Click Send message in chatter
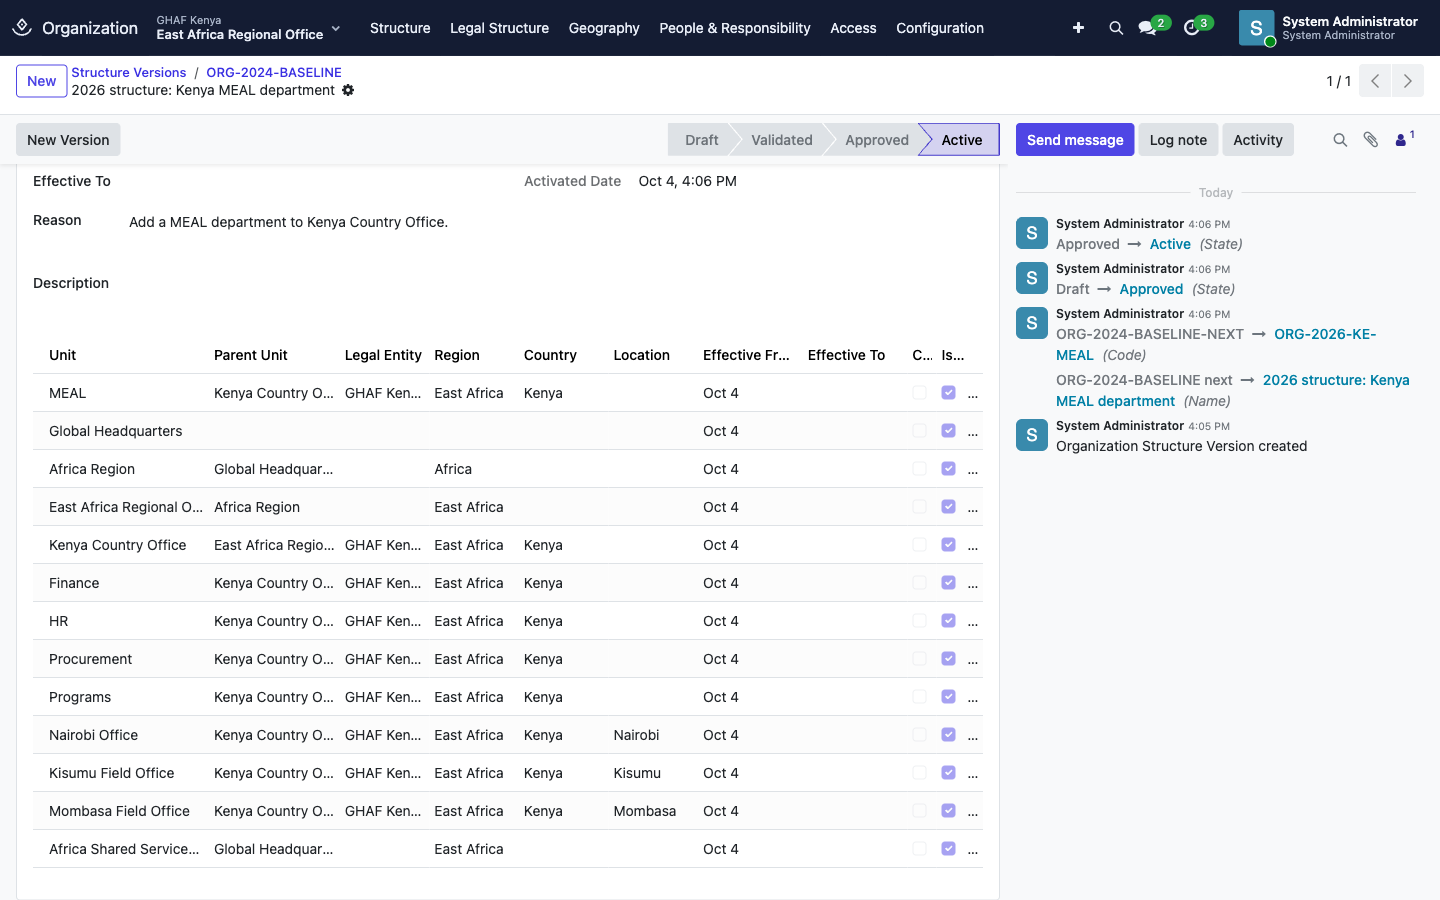This screenshot has width=1440, height=900. coord(1075,140)
